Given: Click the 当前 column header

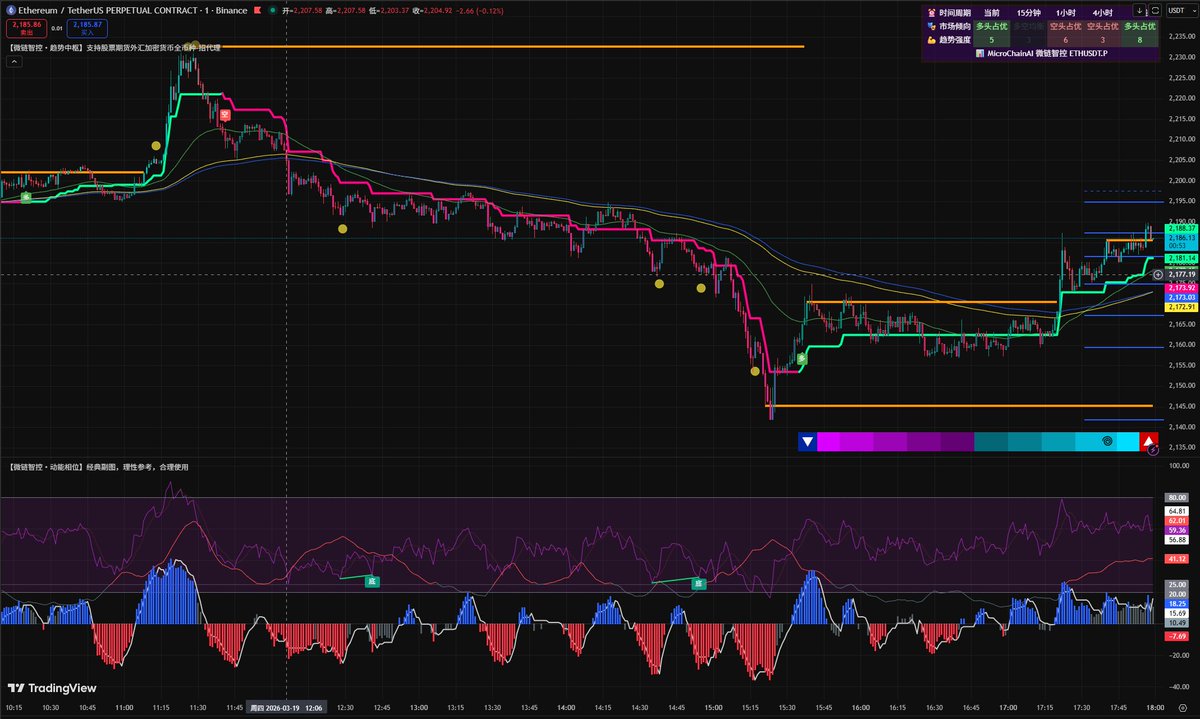Looking at the screenshot, I should (991, 12).
